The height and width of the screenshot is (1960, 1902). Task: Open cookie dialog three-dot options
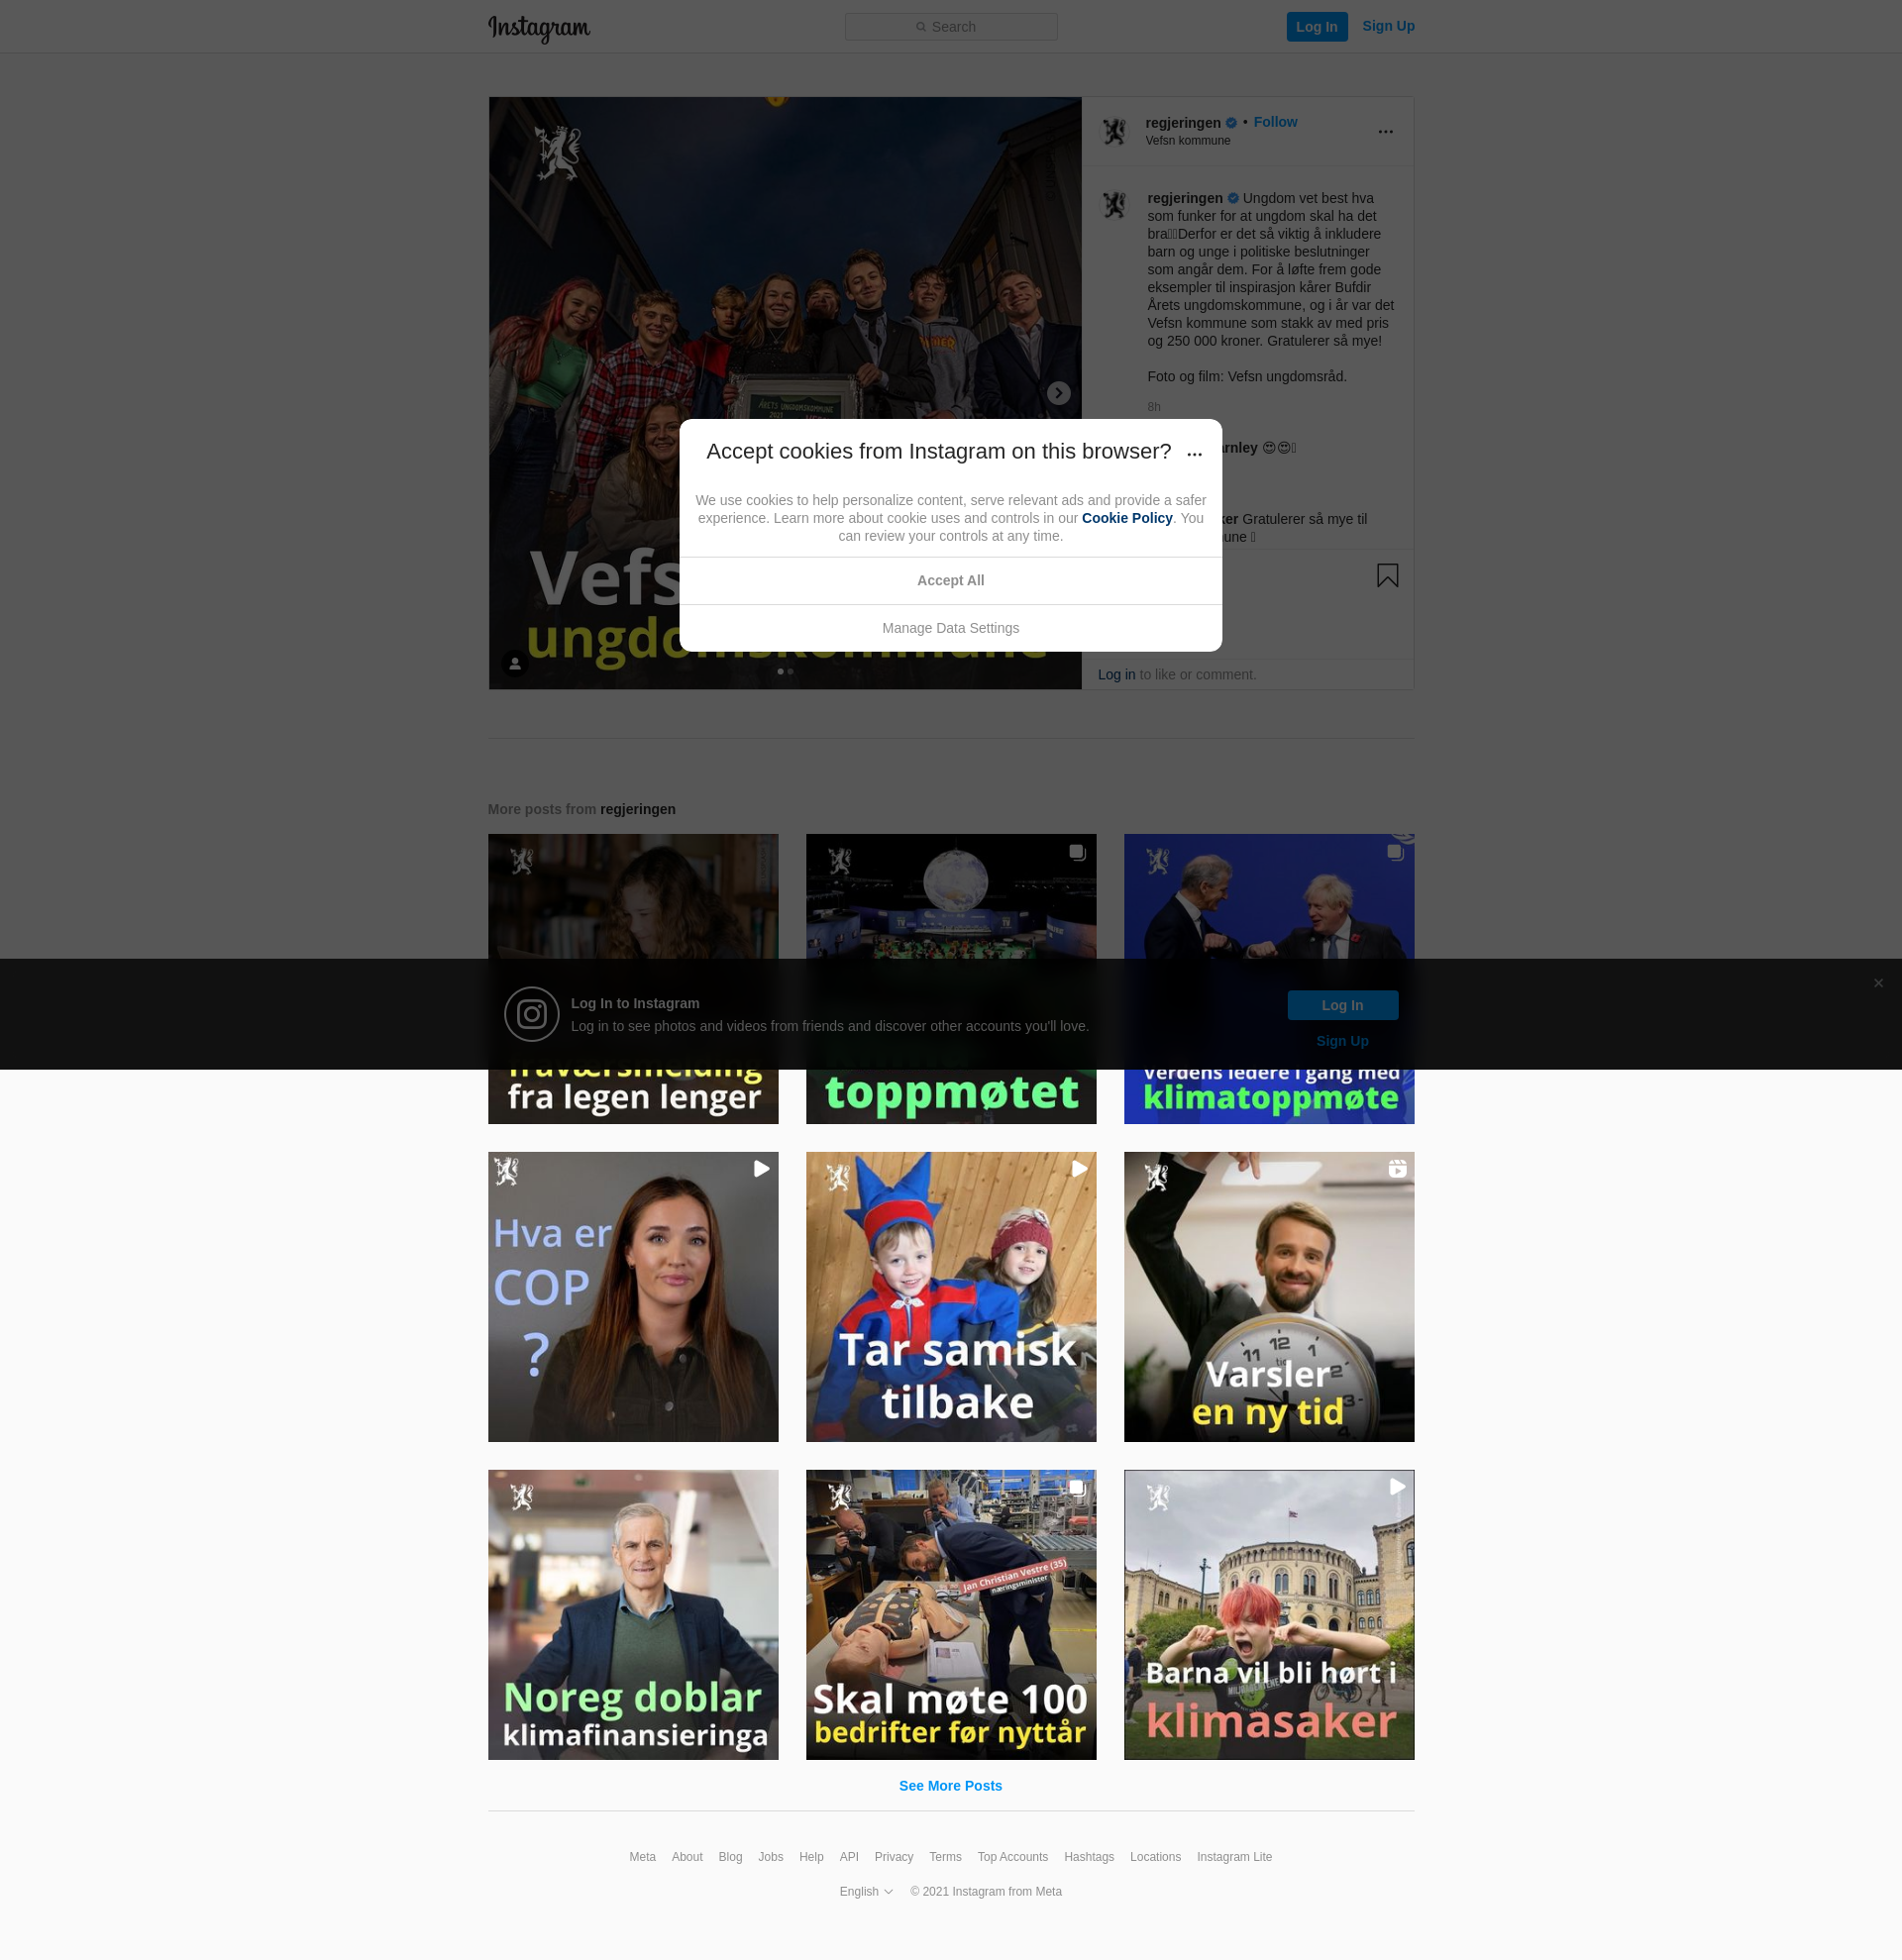pos(1194,454)
